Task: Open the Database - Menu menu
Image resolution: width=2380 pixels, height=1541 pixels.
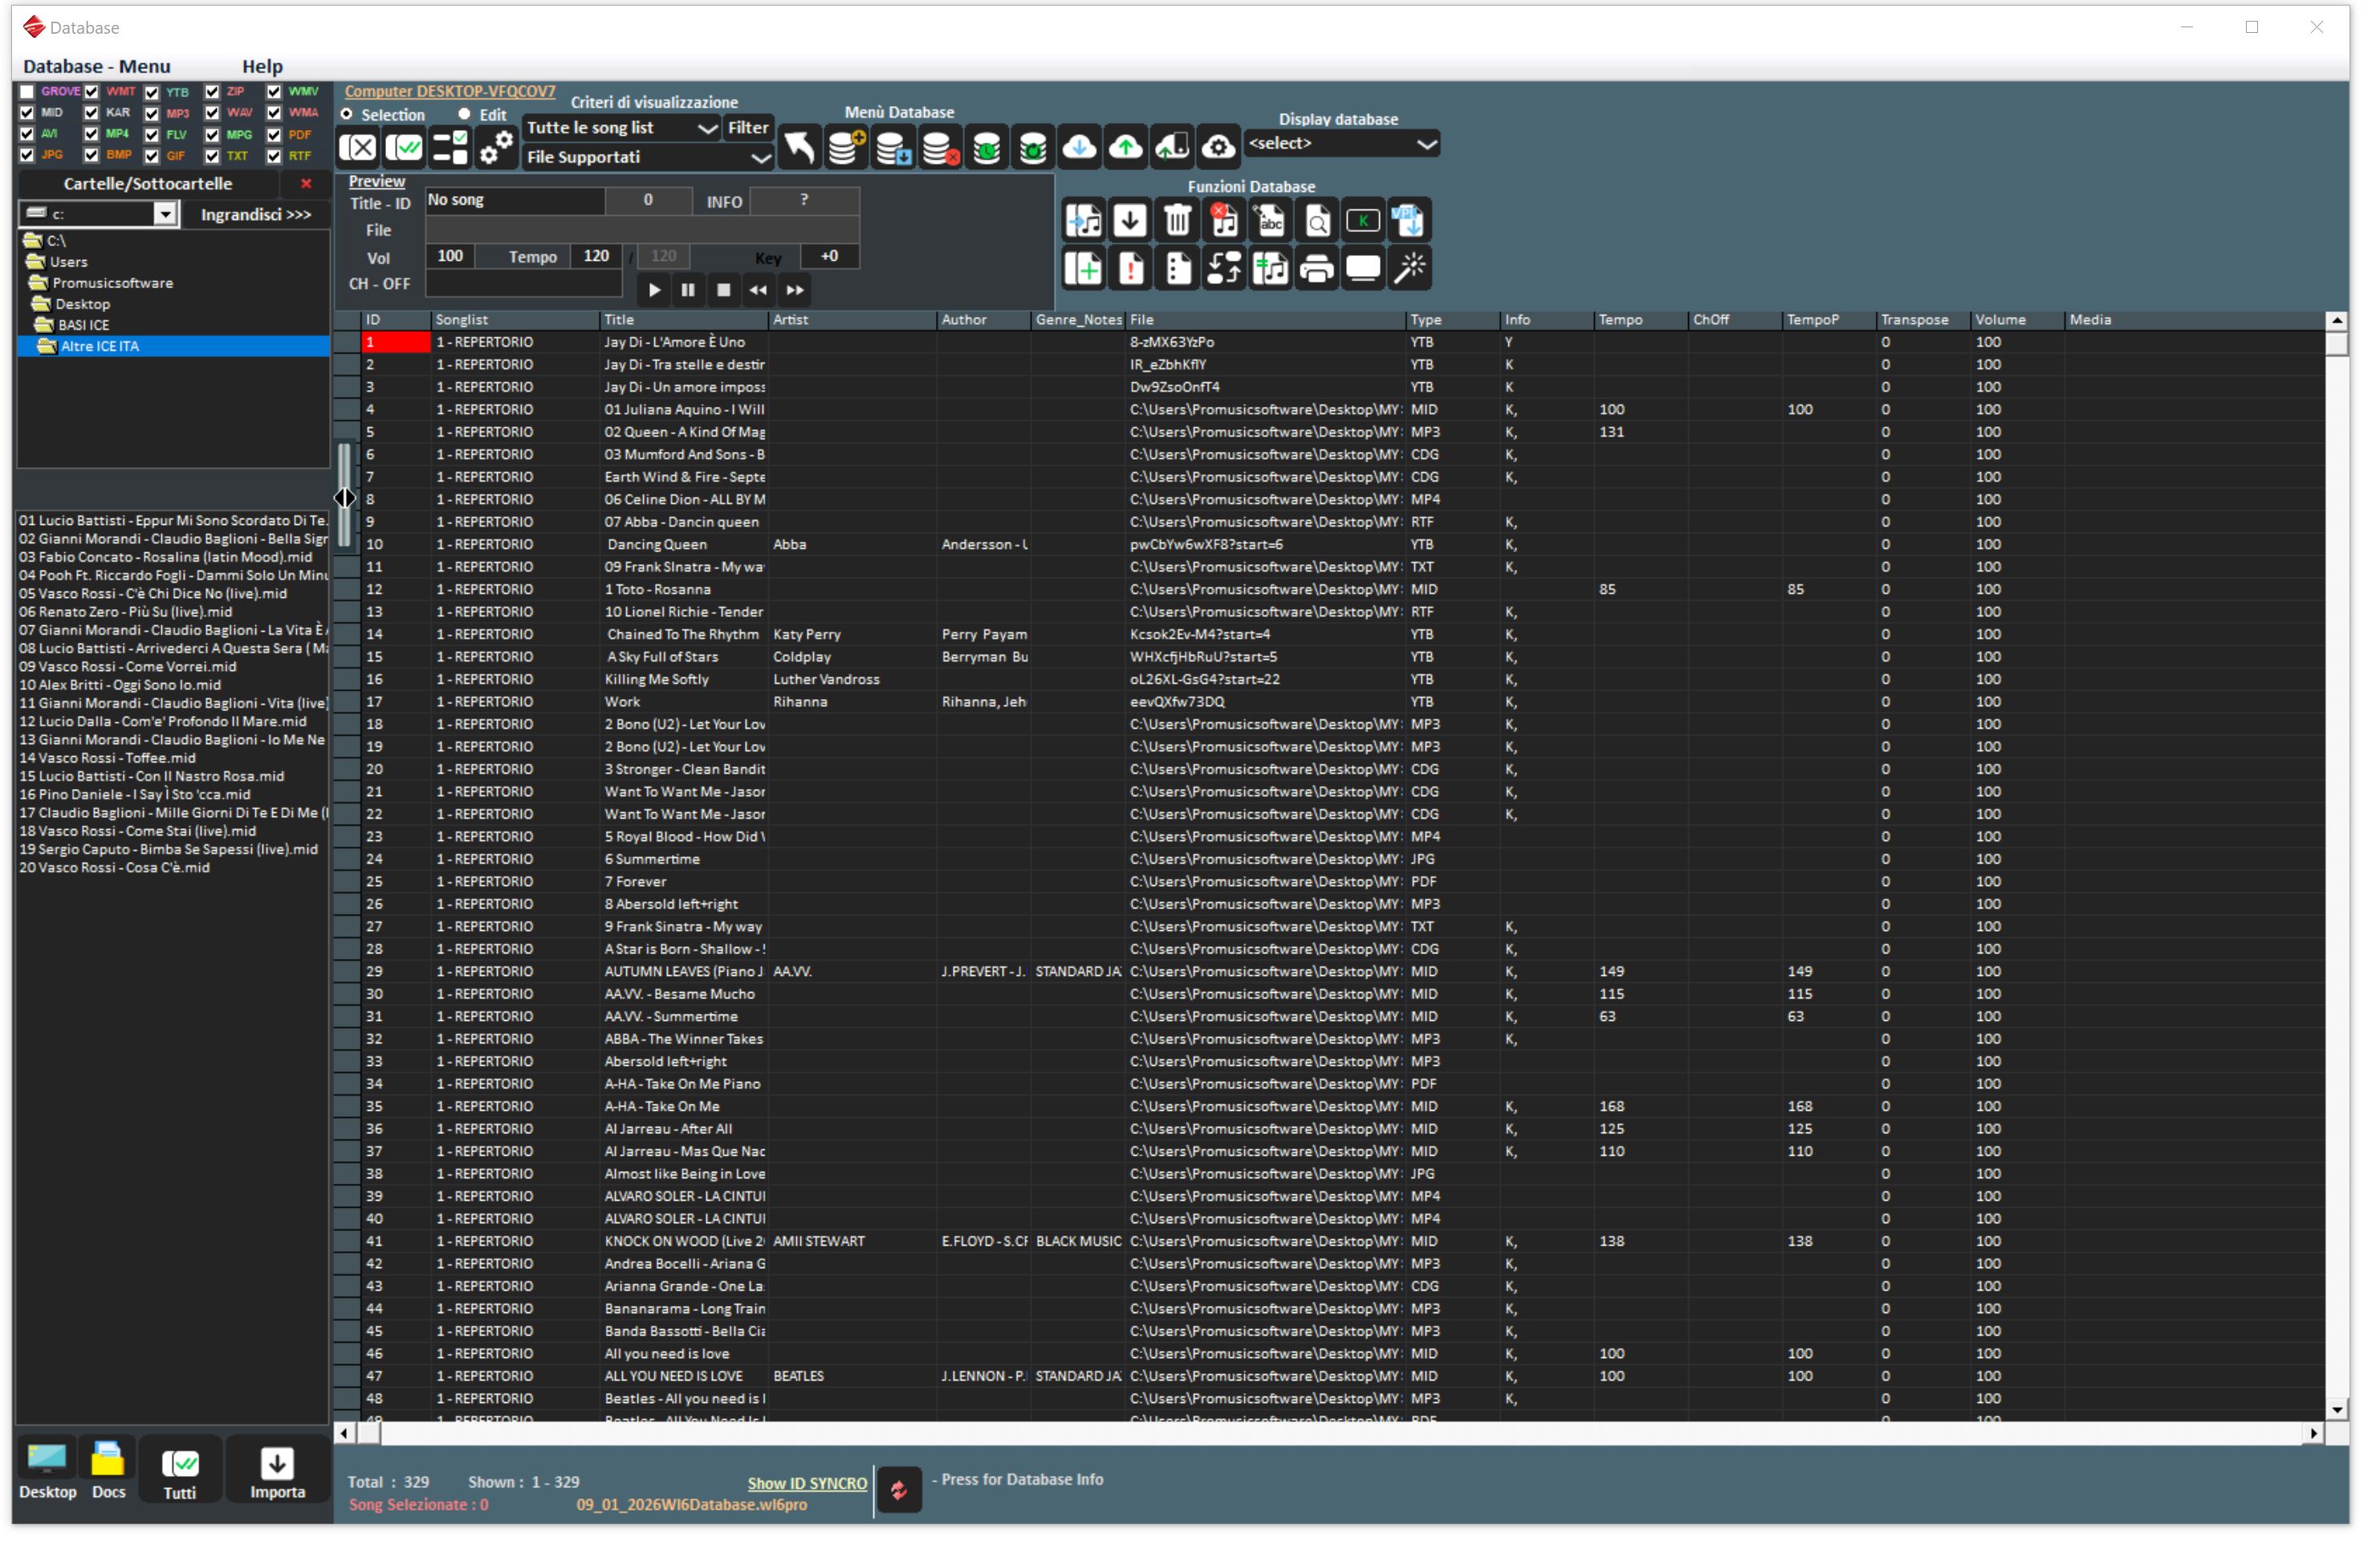Action: [96, 66]
